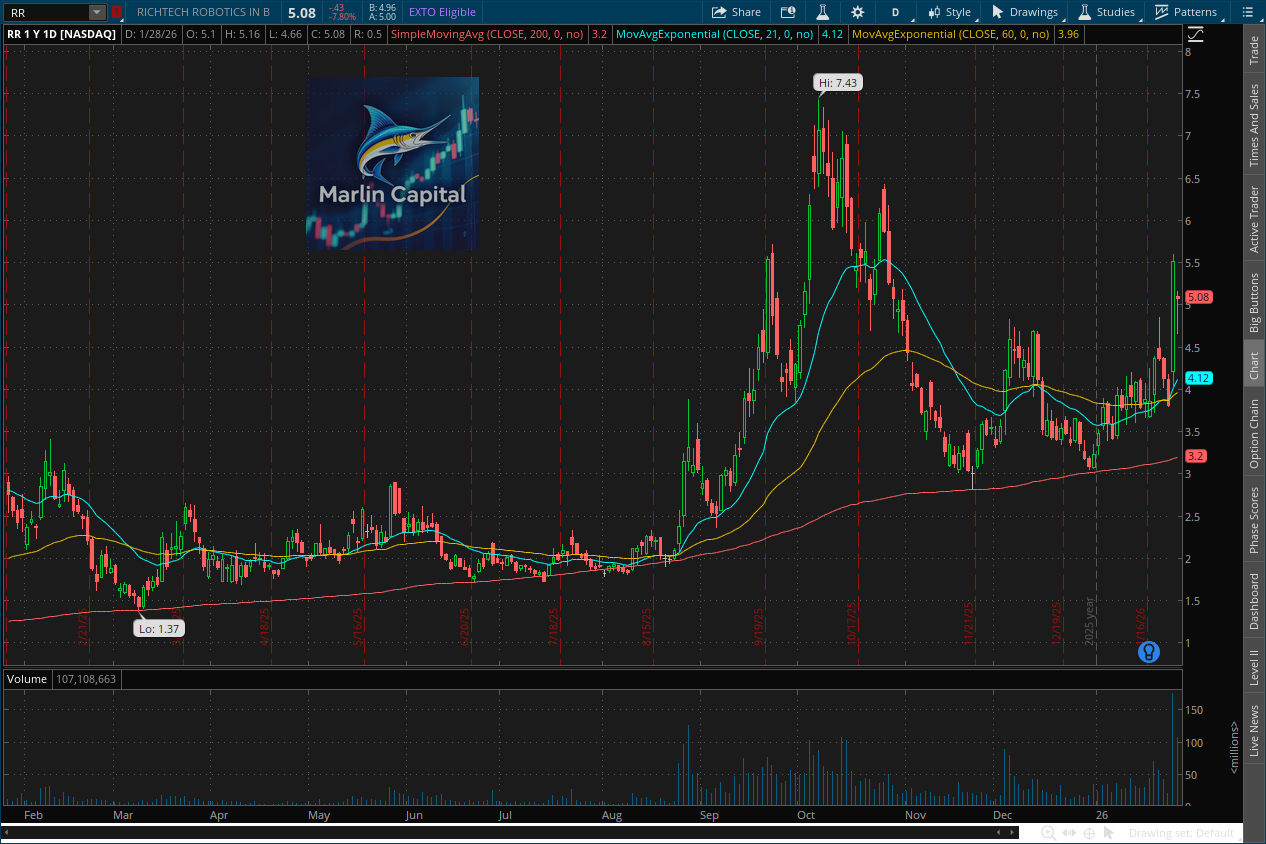Click the 5.08 last price bubble on axis
1266x844 pixels.
tap(1199, 297)
